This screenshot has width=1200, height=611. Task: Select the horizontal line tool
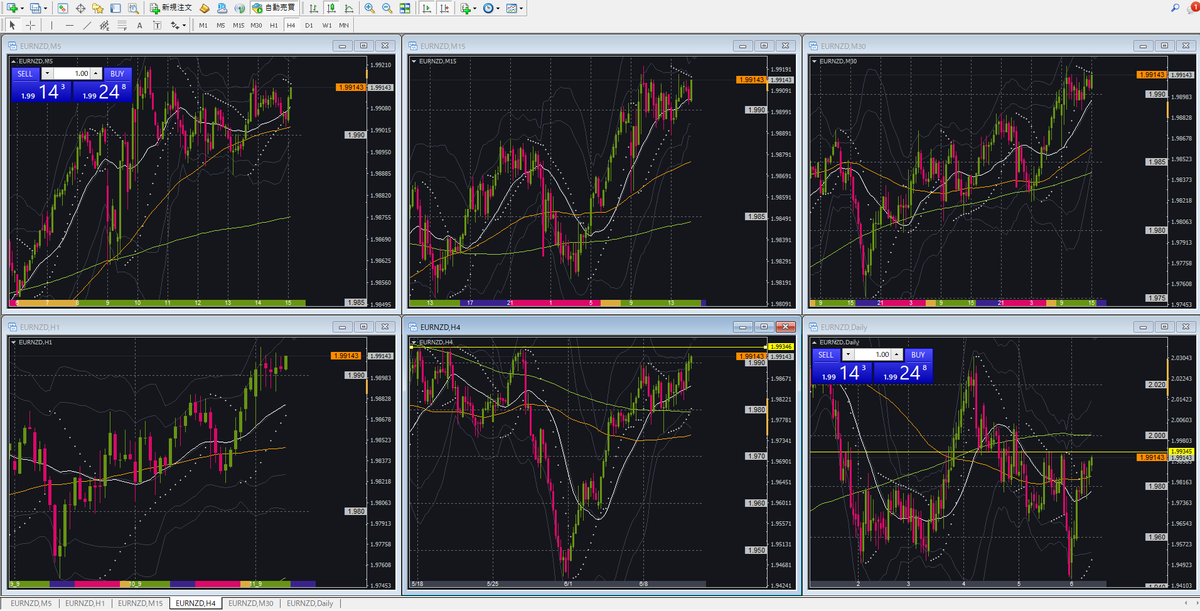(x=70, y=24)
